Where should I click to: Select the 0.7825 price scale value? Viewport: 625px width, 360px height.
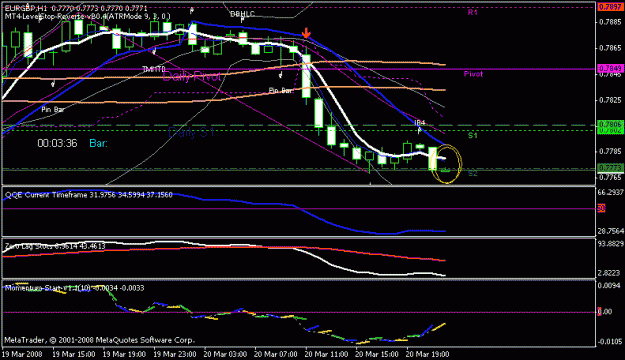tap(611, 100)
